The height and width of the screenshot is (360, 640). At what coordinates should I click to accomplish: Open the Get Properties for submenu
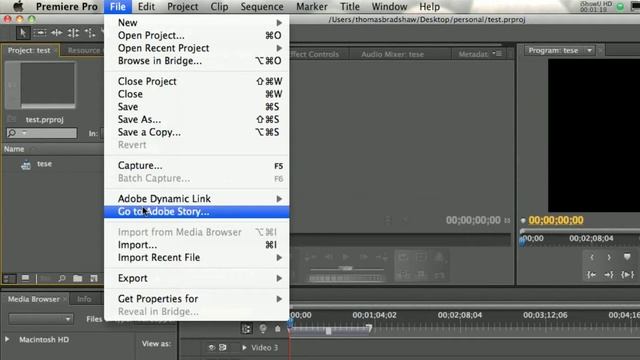click(197, 299)
